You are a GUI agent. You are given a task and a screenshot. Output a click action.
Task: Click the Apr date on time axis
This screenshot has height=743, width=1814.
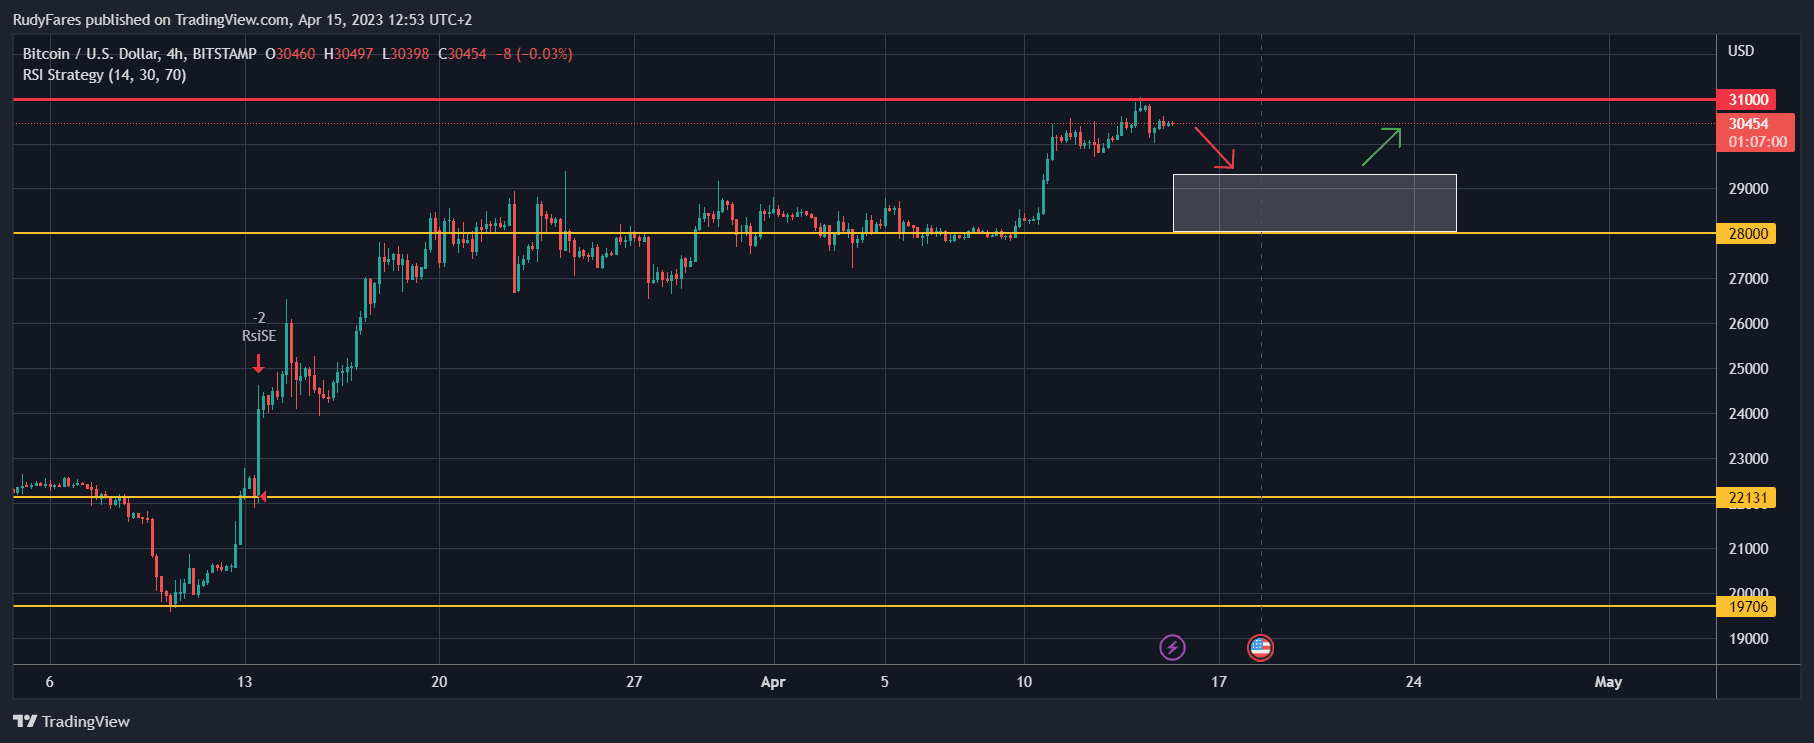click(x=773, y=682)
